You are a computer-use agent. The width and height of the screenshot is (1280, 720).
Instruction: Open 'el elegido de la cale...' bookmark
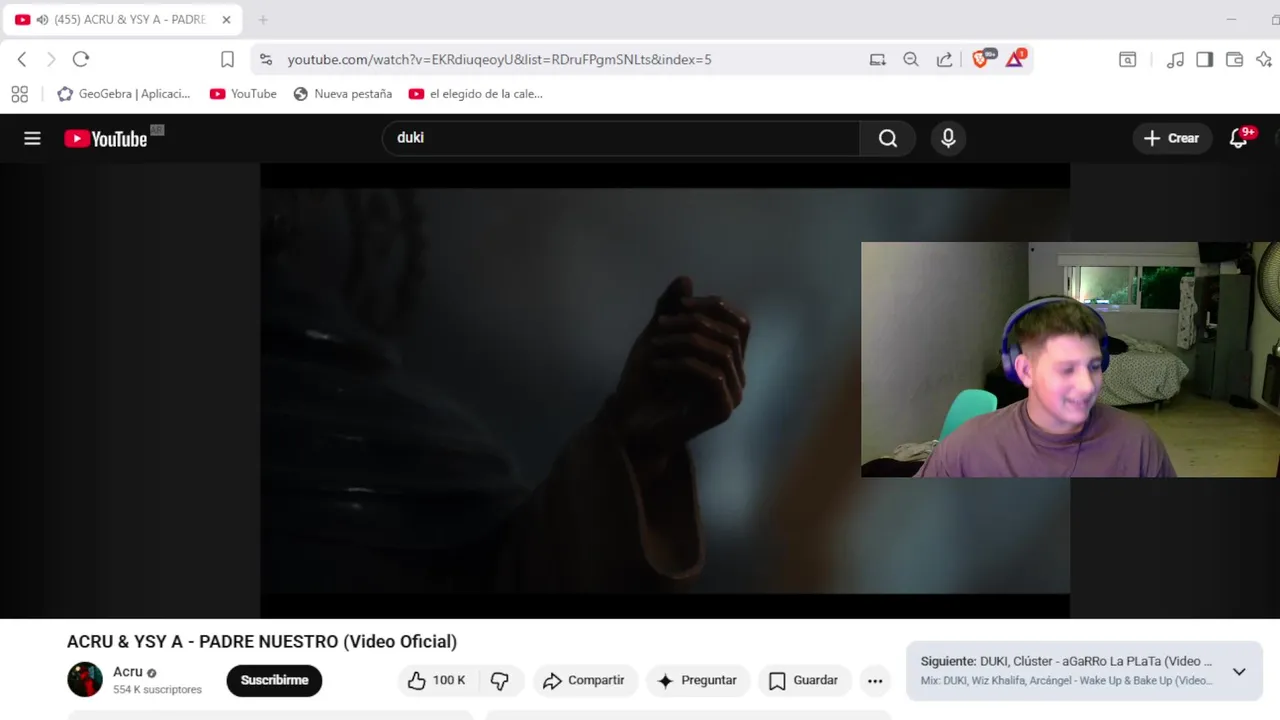tap(476, 94)
